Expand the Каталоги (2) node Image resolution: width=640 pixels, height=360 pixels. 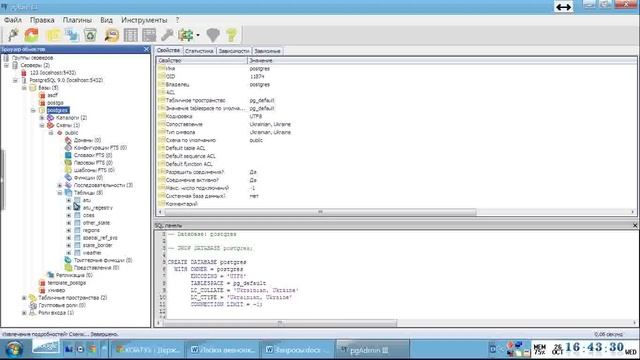pos(42,118)
